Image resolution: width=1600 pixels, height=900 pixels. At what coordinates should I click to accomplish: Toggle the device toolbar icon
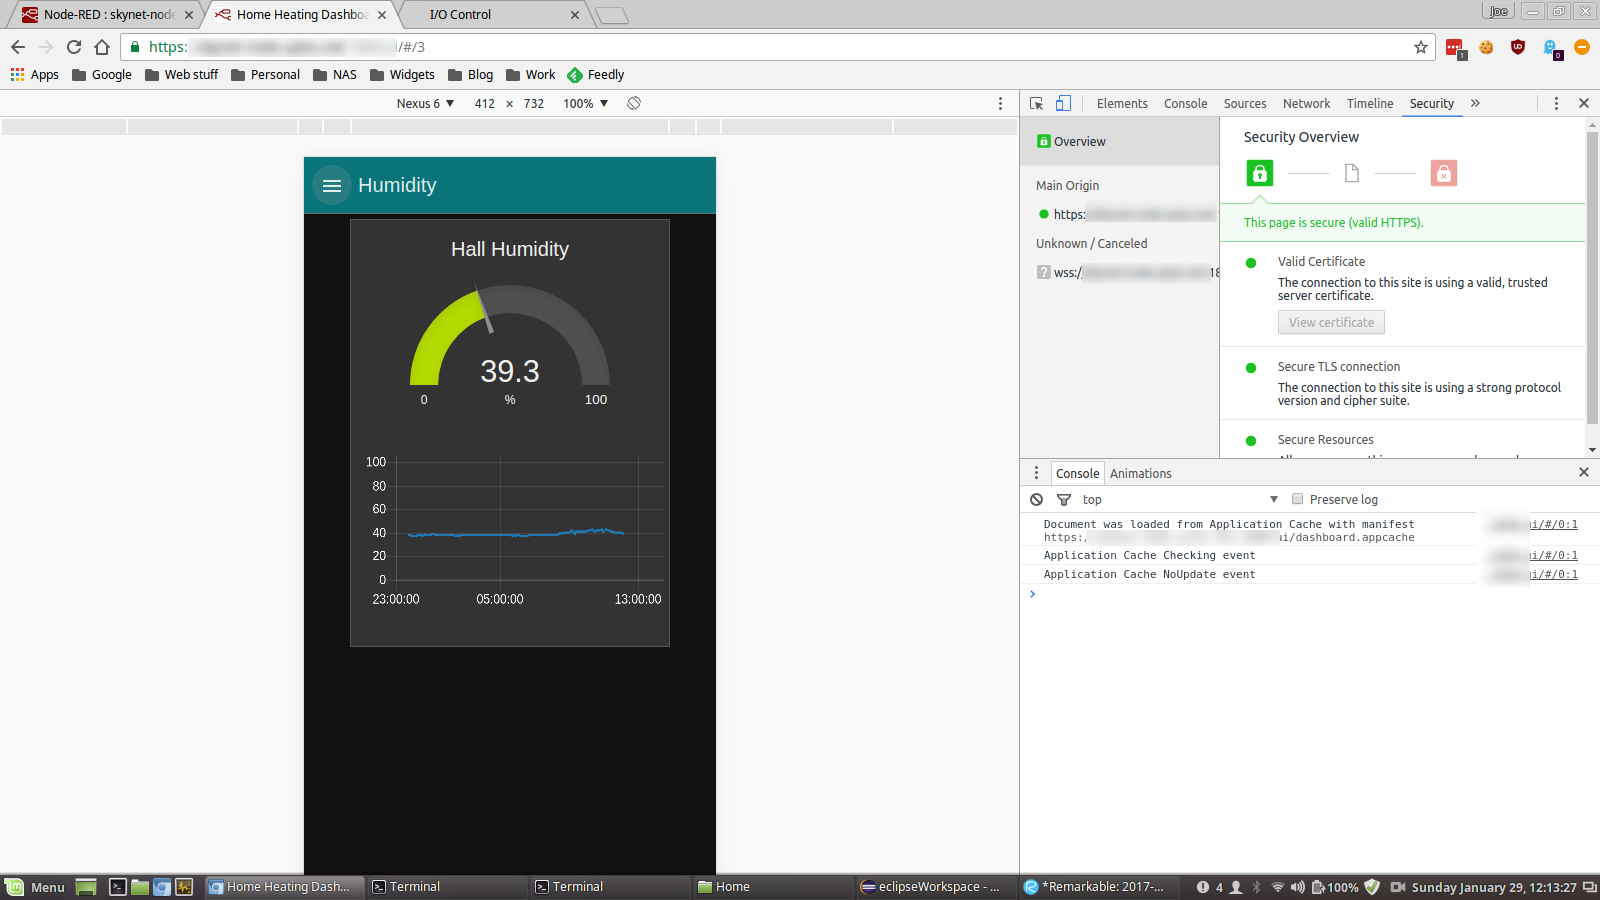click(1063, 103)
